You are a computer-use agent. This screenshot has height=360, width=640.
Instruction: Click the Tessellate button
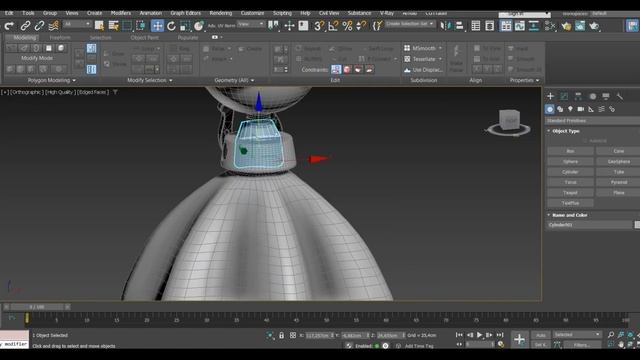423,59
